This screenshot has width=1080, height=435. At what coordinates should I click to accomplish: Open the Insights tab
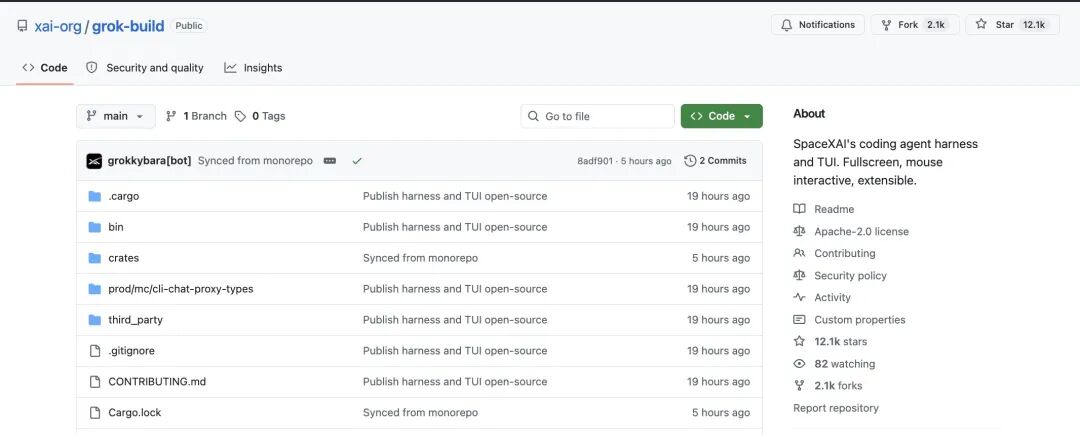(x=253, y=67)
